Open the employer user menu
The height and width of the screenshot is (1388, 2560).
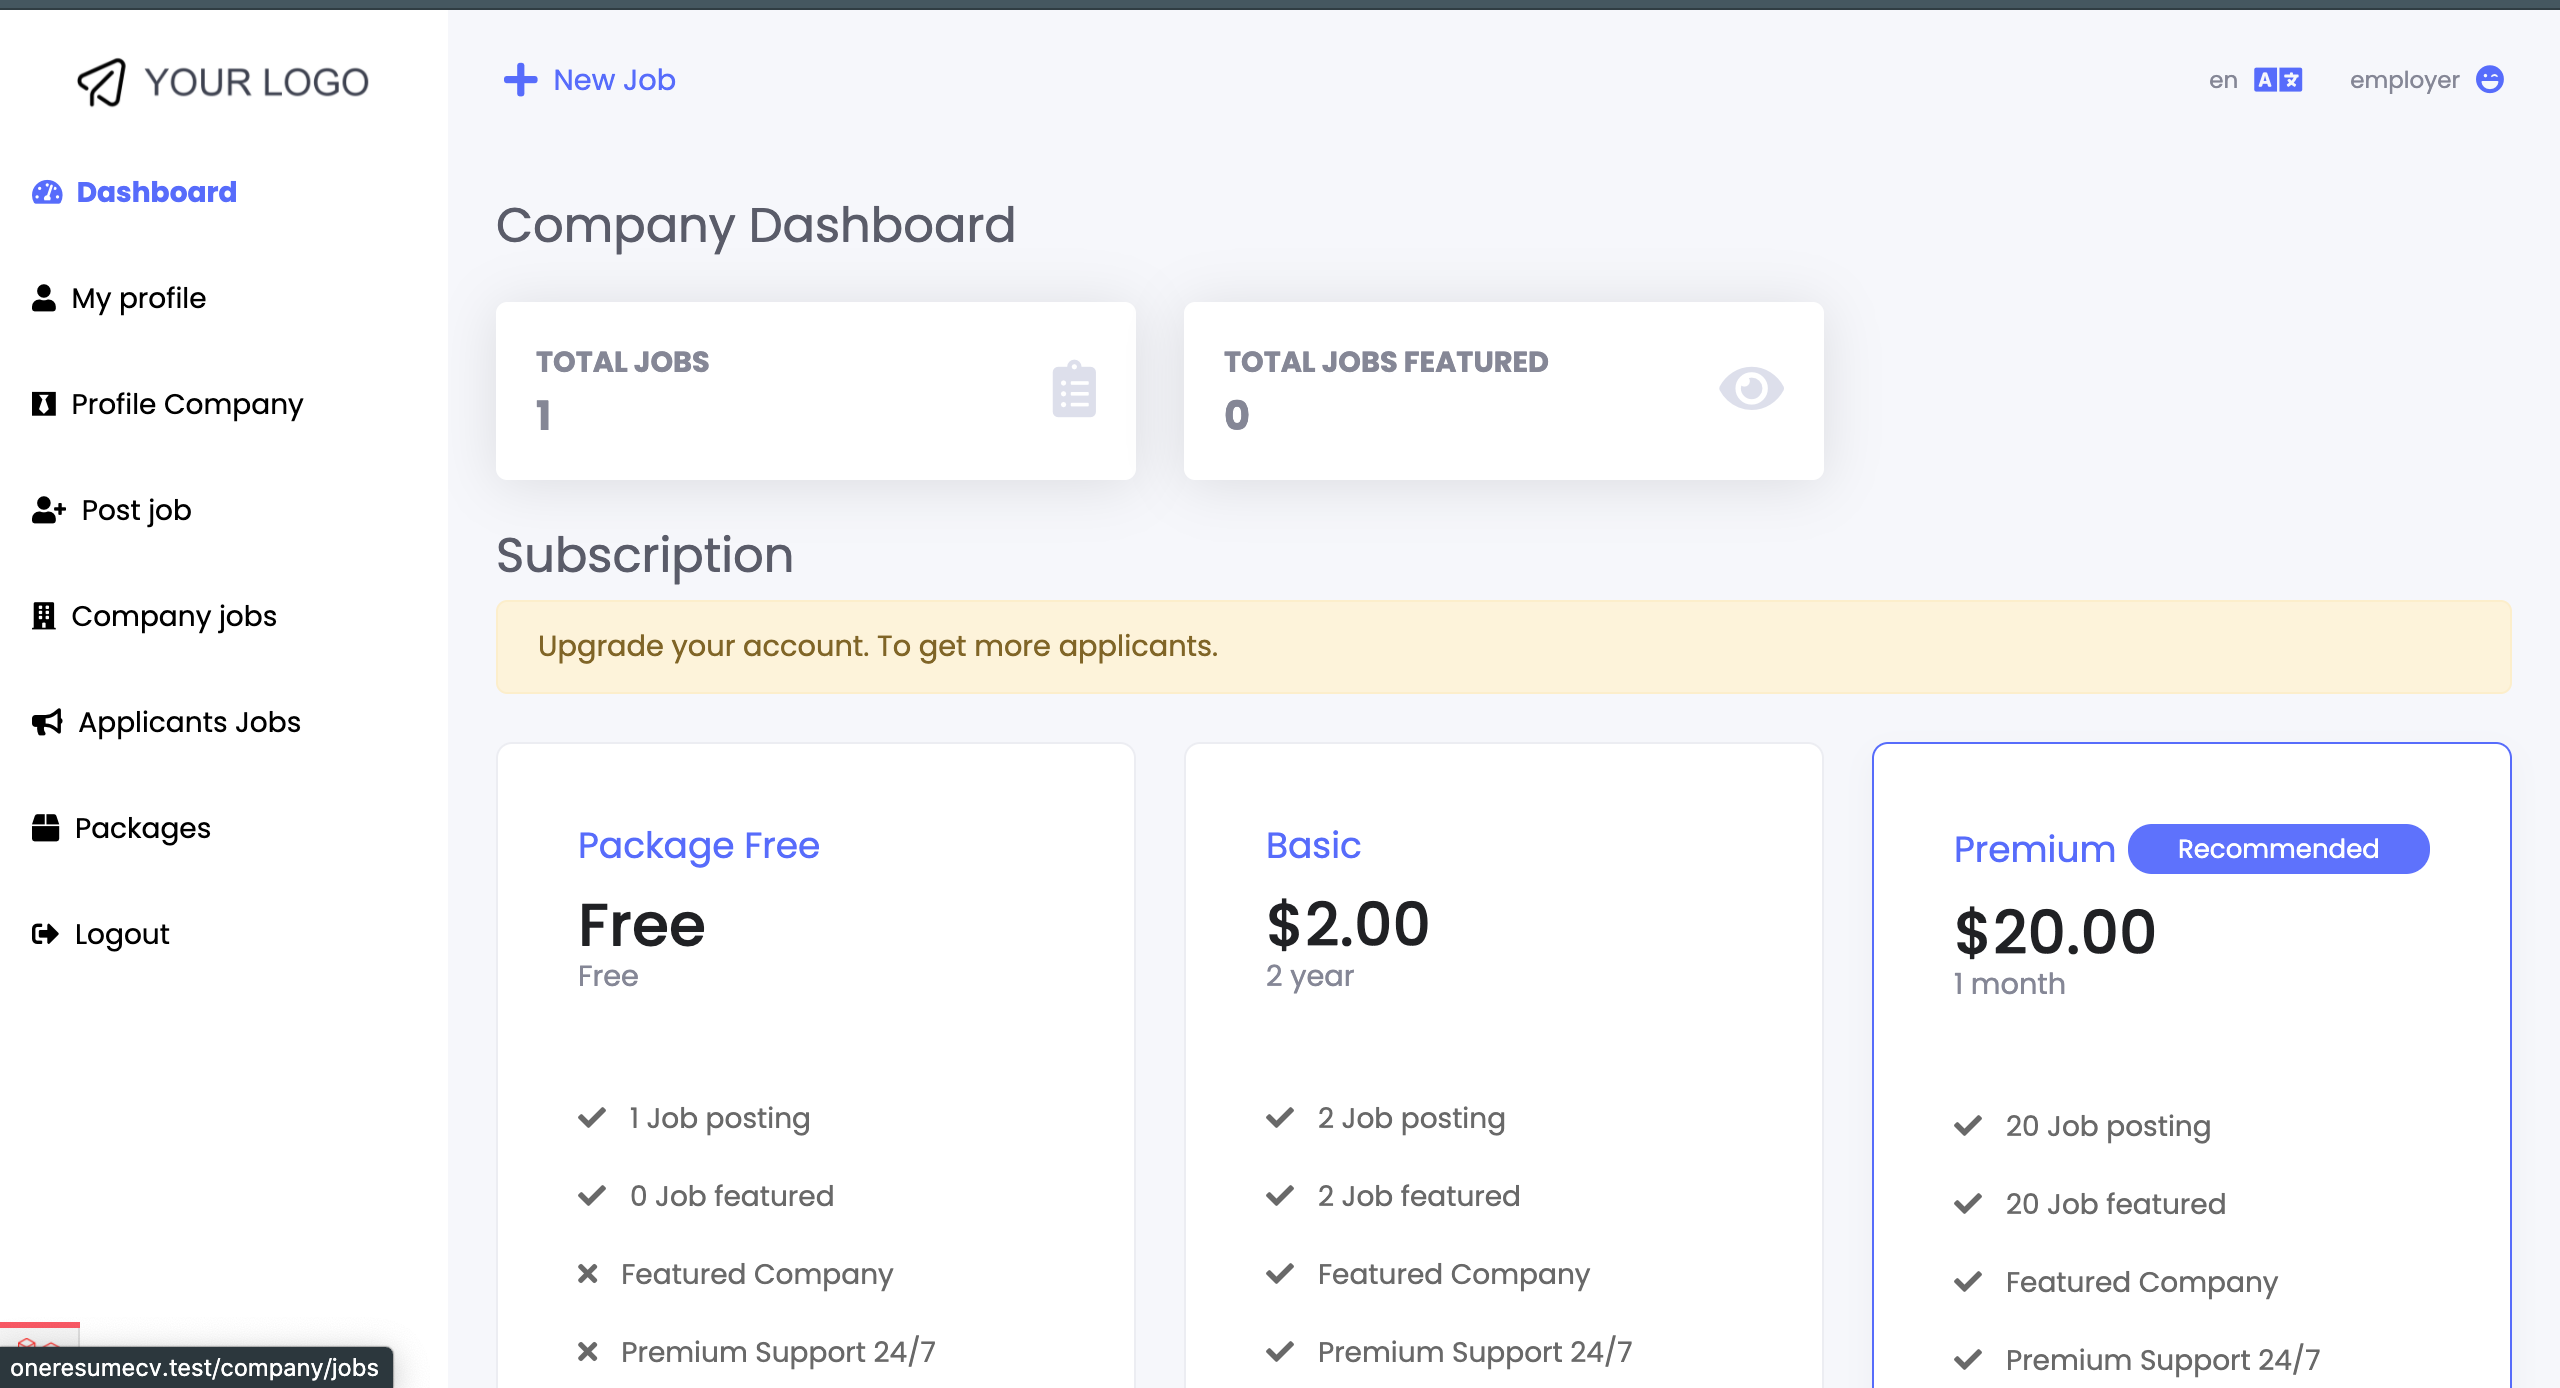2404,80
